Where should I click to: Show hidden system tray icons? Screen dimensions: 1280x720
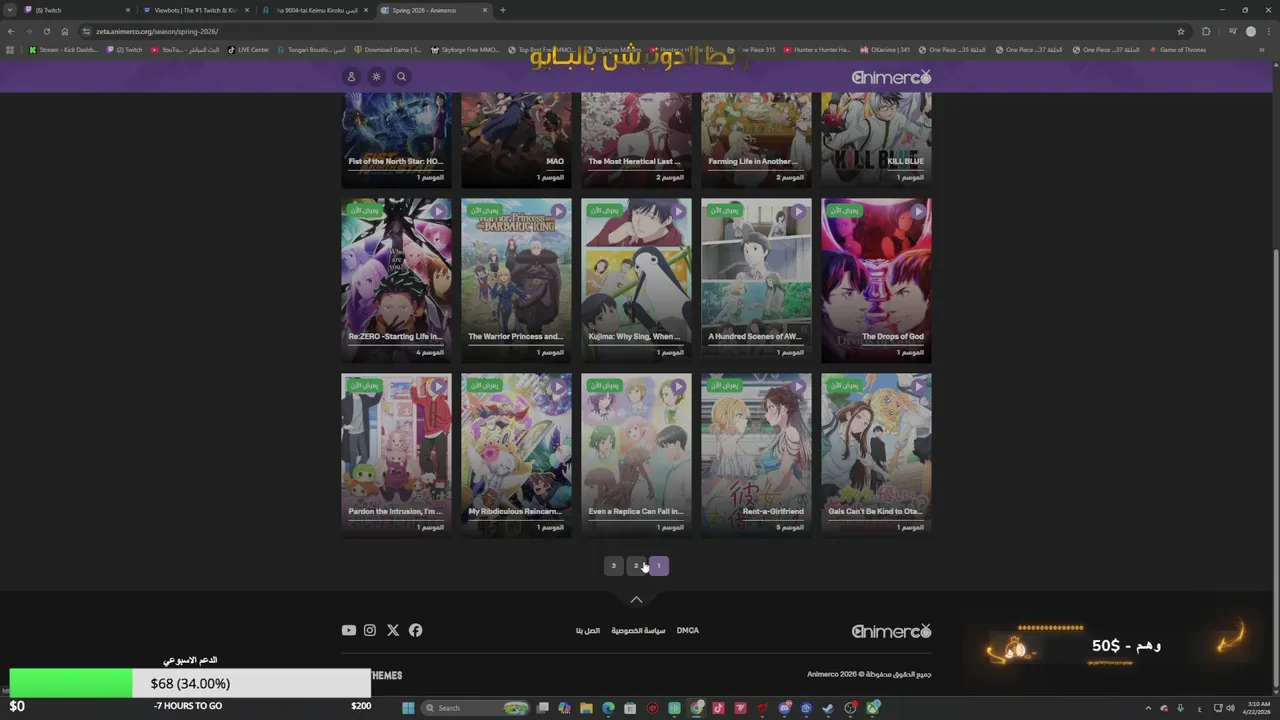1148,708
